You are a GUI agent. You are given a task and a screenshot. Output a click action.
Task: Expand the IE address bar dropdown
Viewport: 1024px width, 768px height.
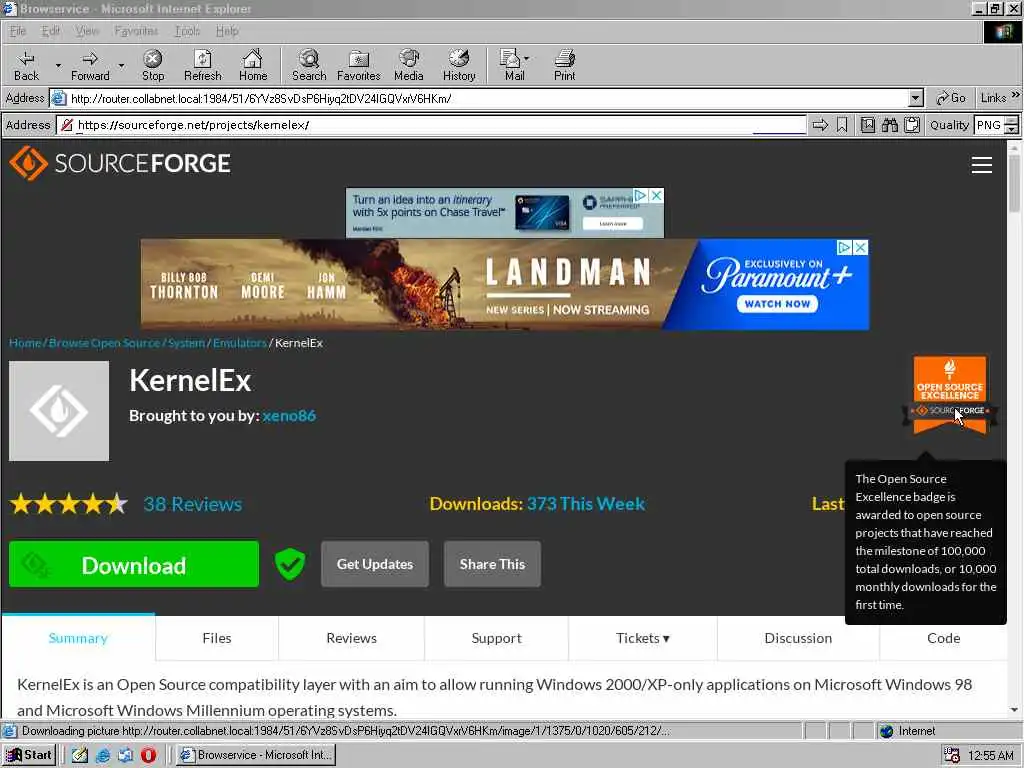(x=916, y=98)
